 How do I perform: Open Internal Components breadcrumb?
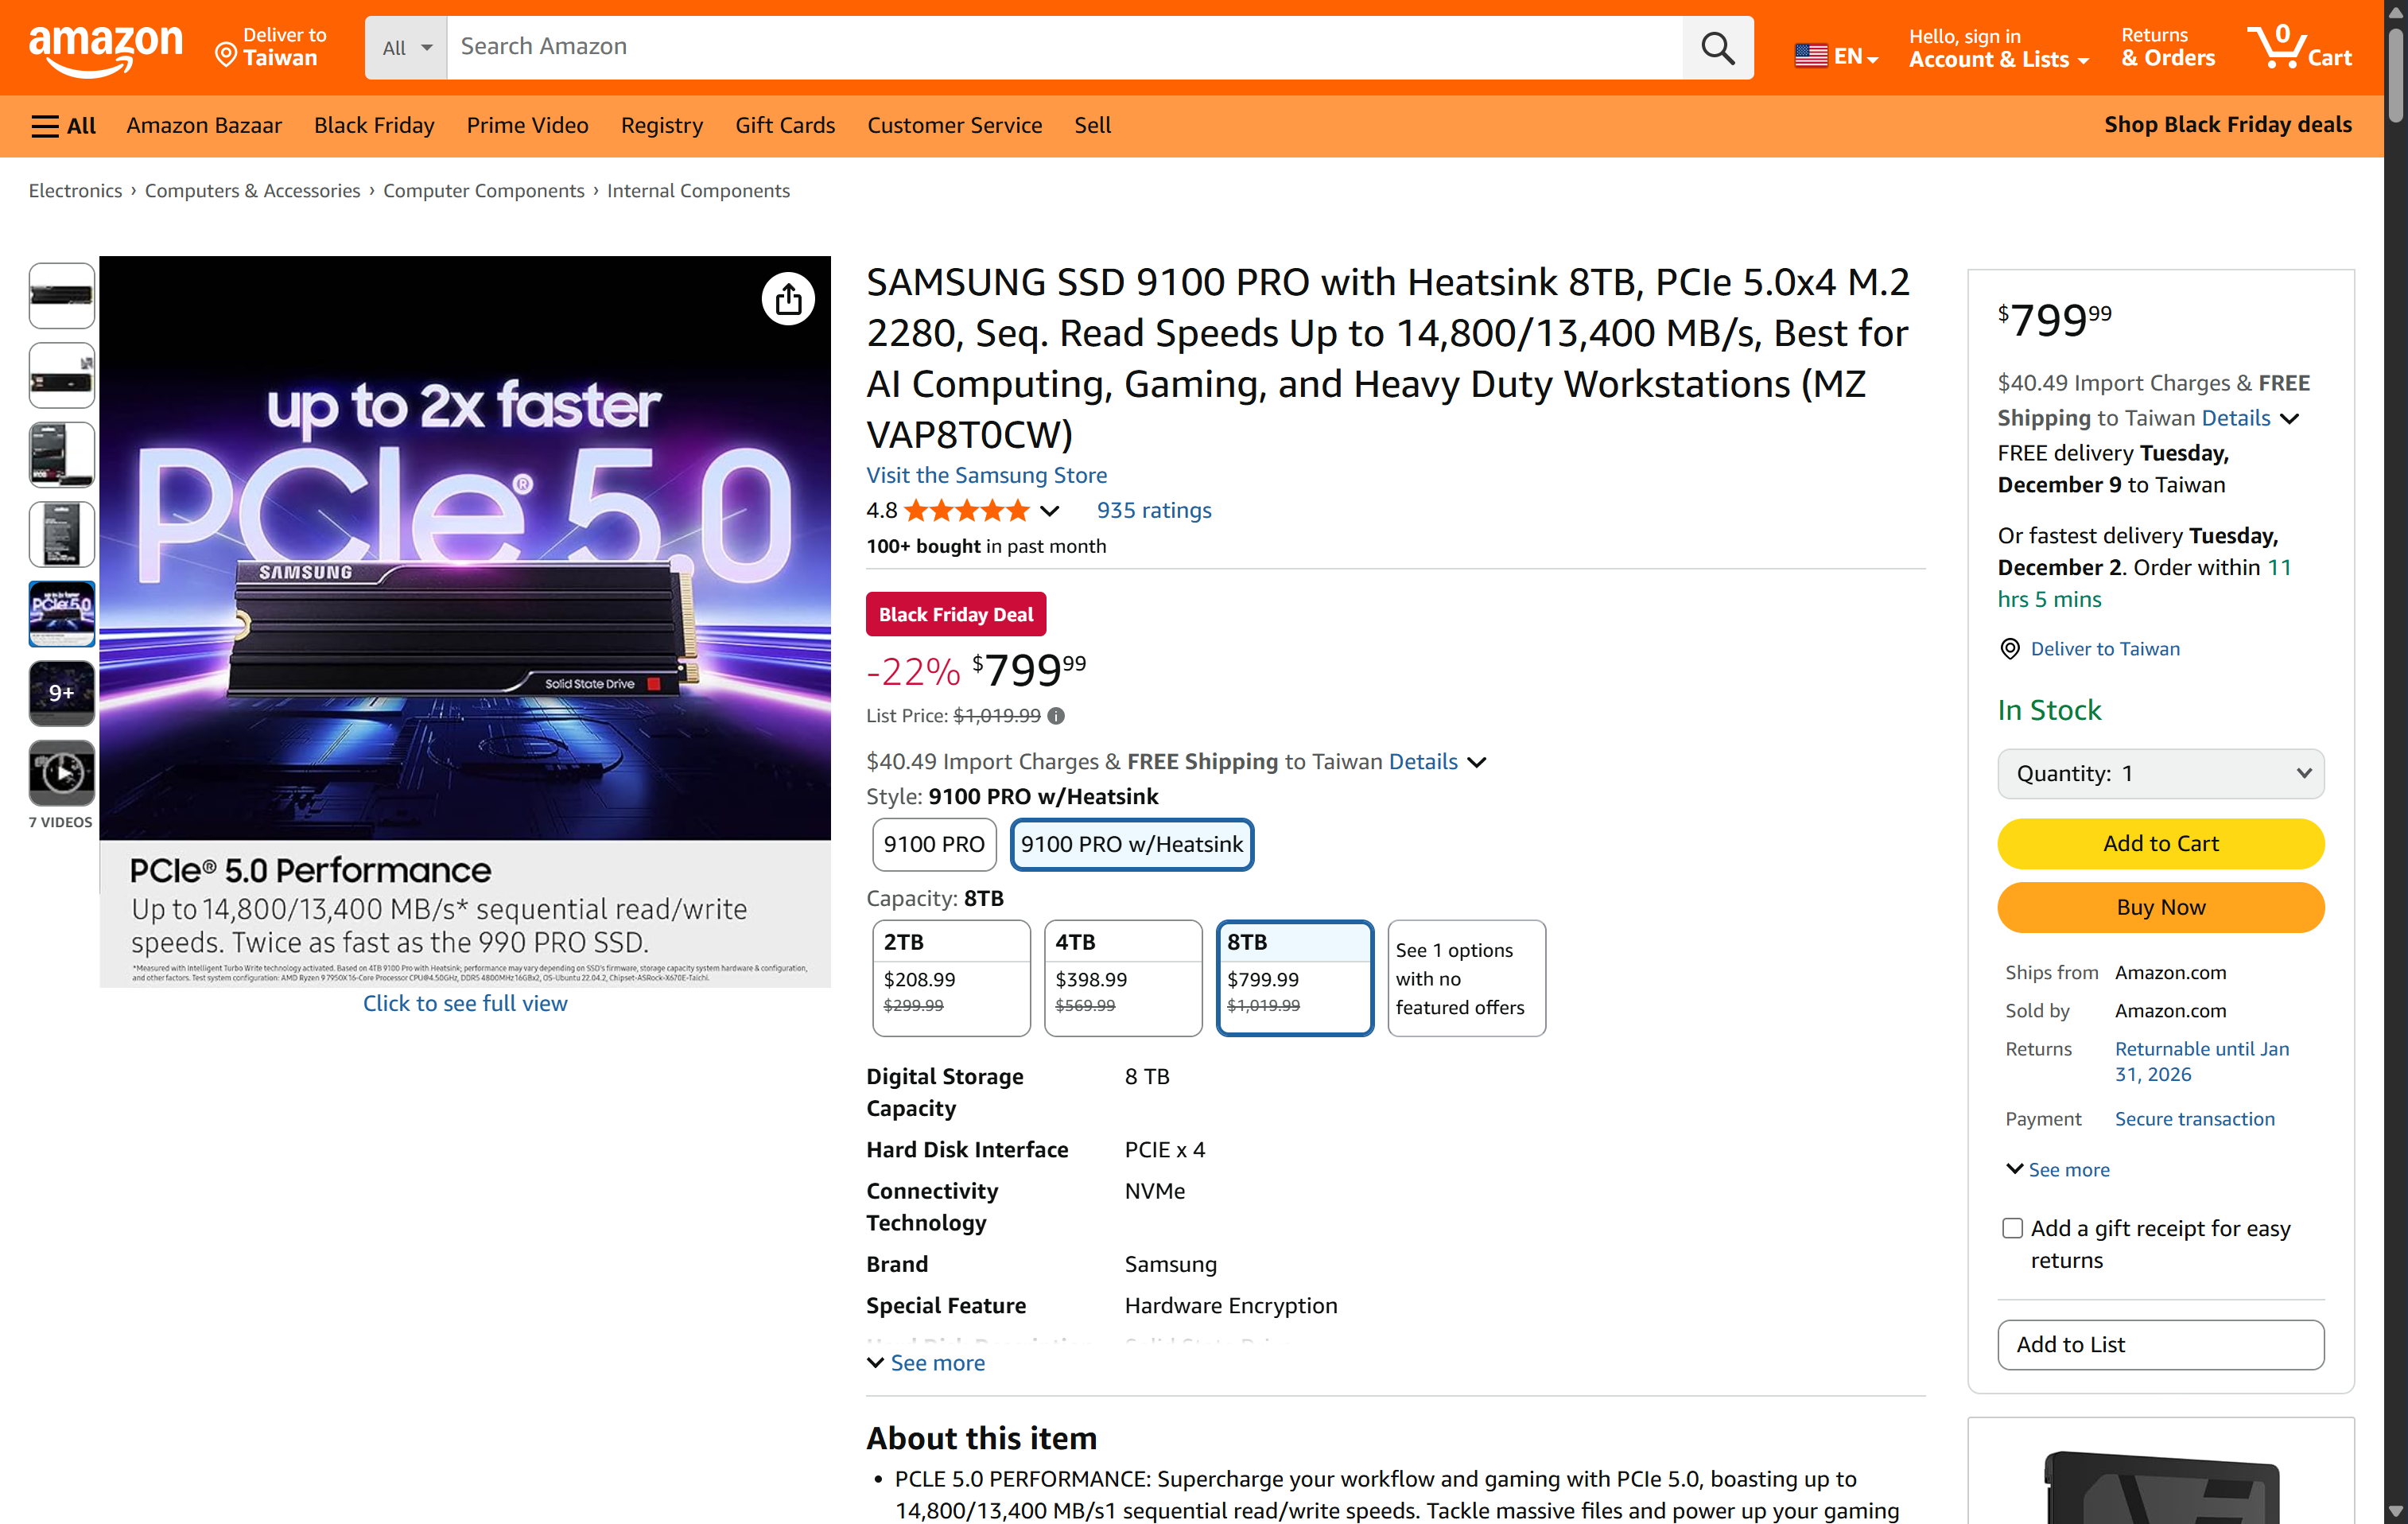[x=698, y=191]
